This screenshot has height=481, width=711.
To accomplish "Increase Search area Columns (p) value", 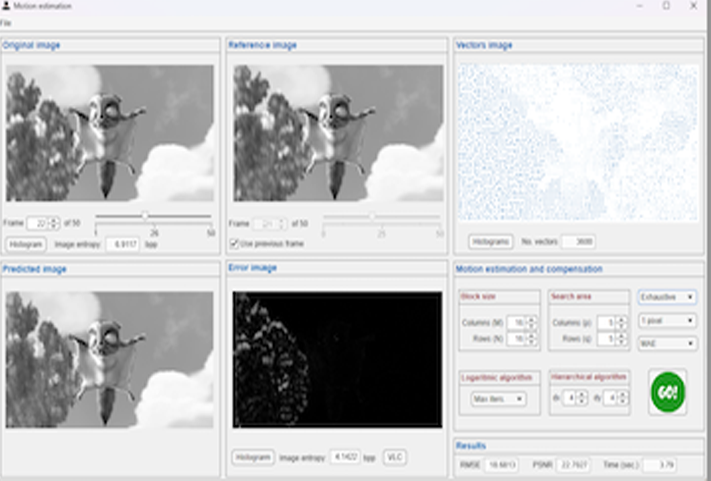I will click(x=622, y=320).
